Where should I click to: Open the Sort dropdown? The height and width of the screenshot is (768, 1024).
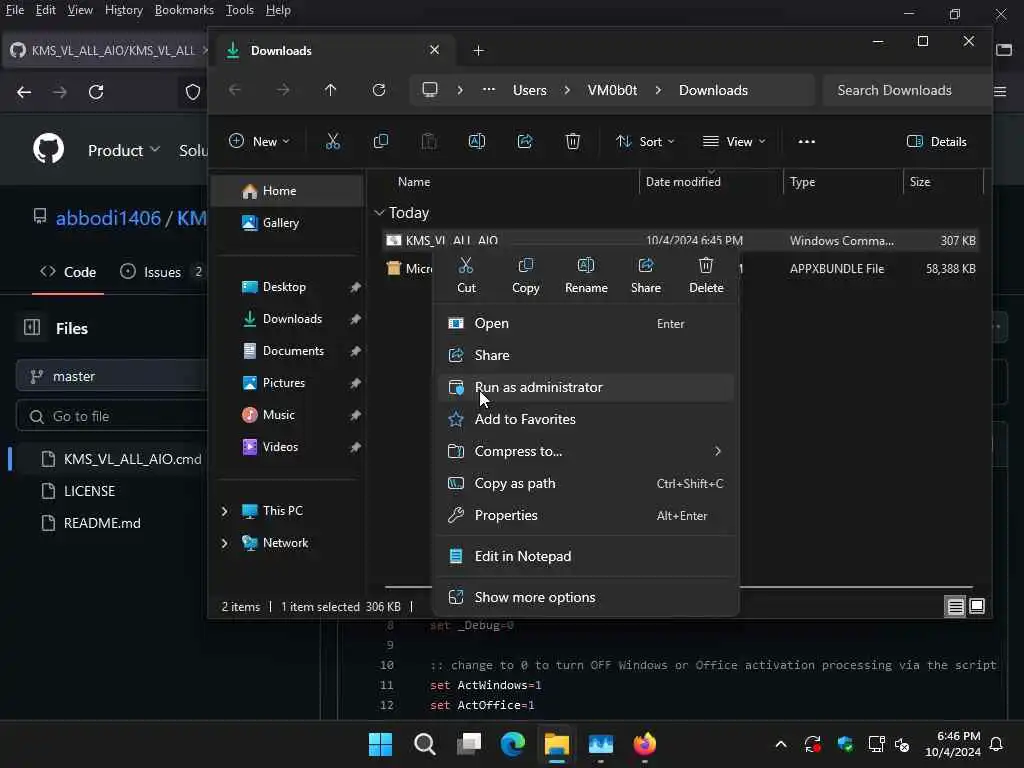[645, 141]
